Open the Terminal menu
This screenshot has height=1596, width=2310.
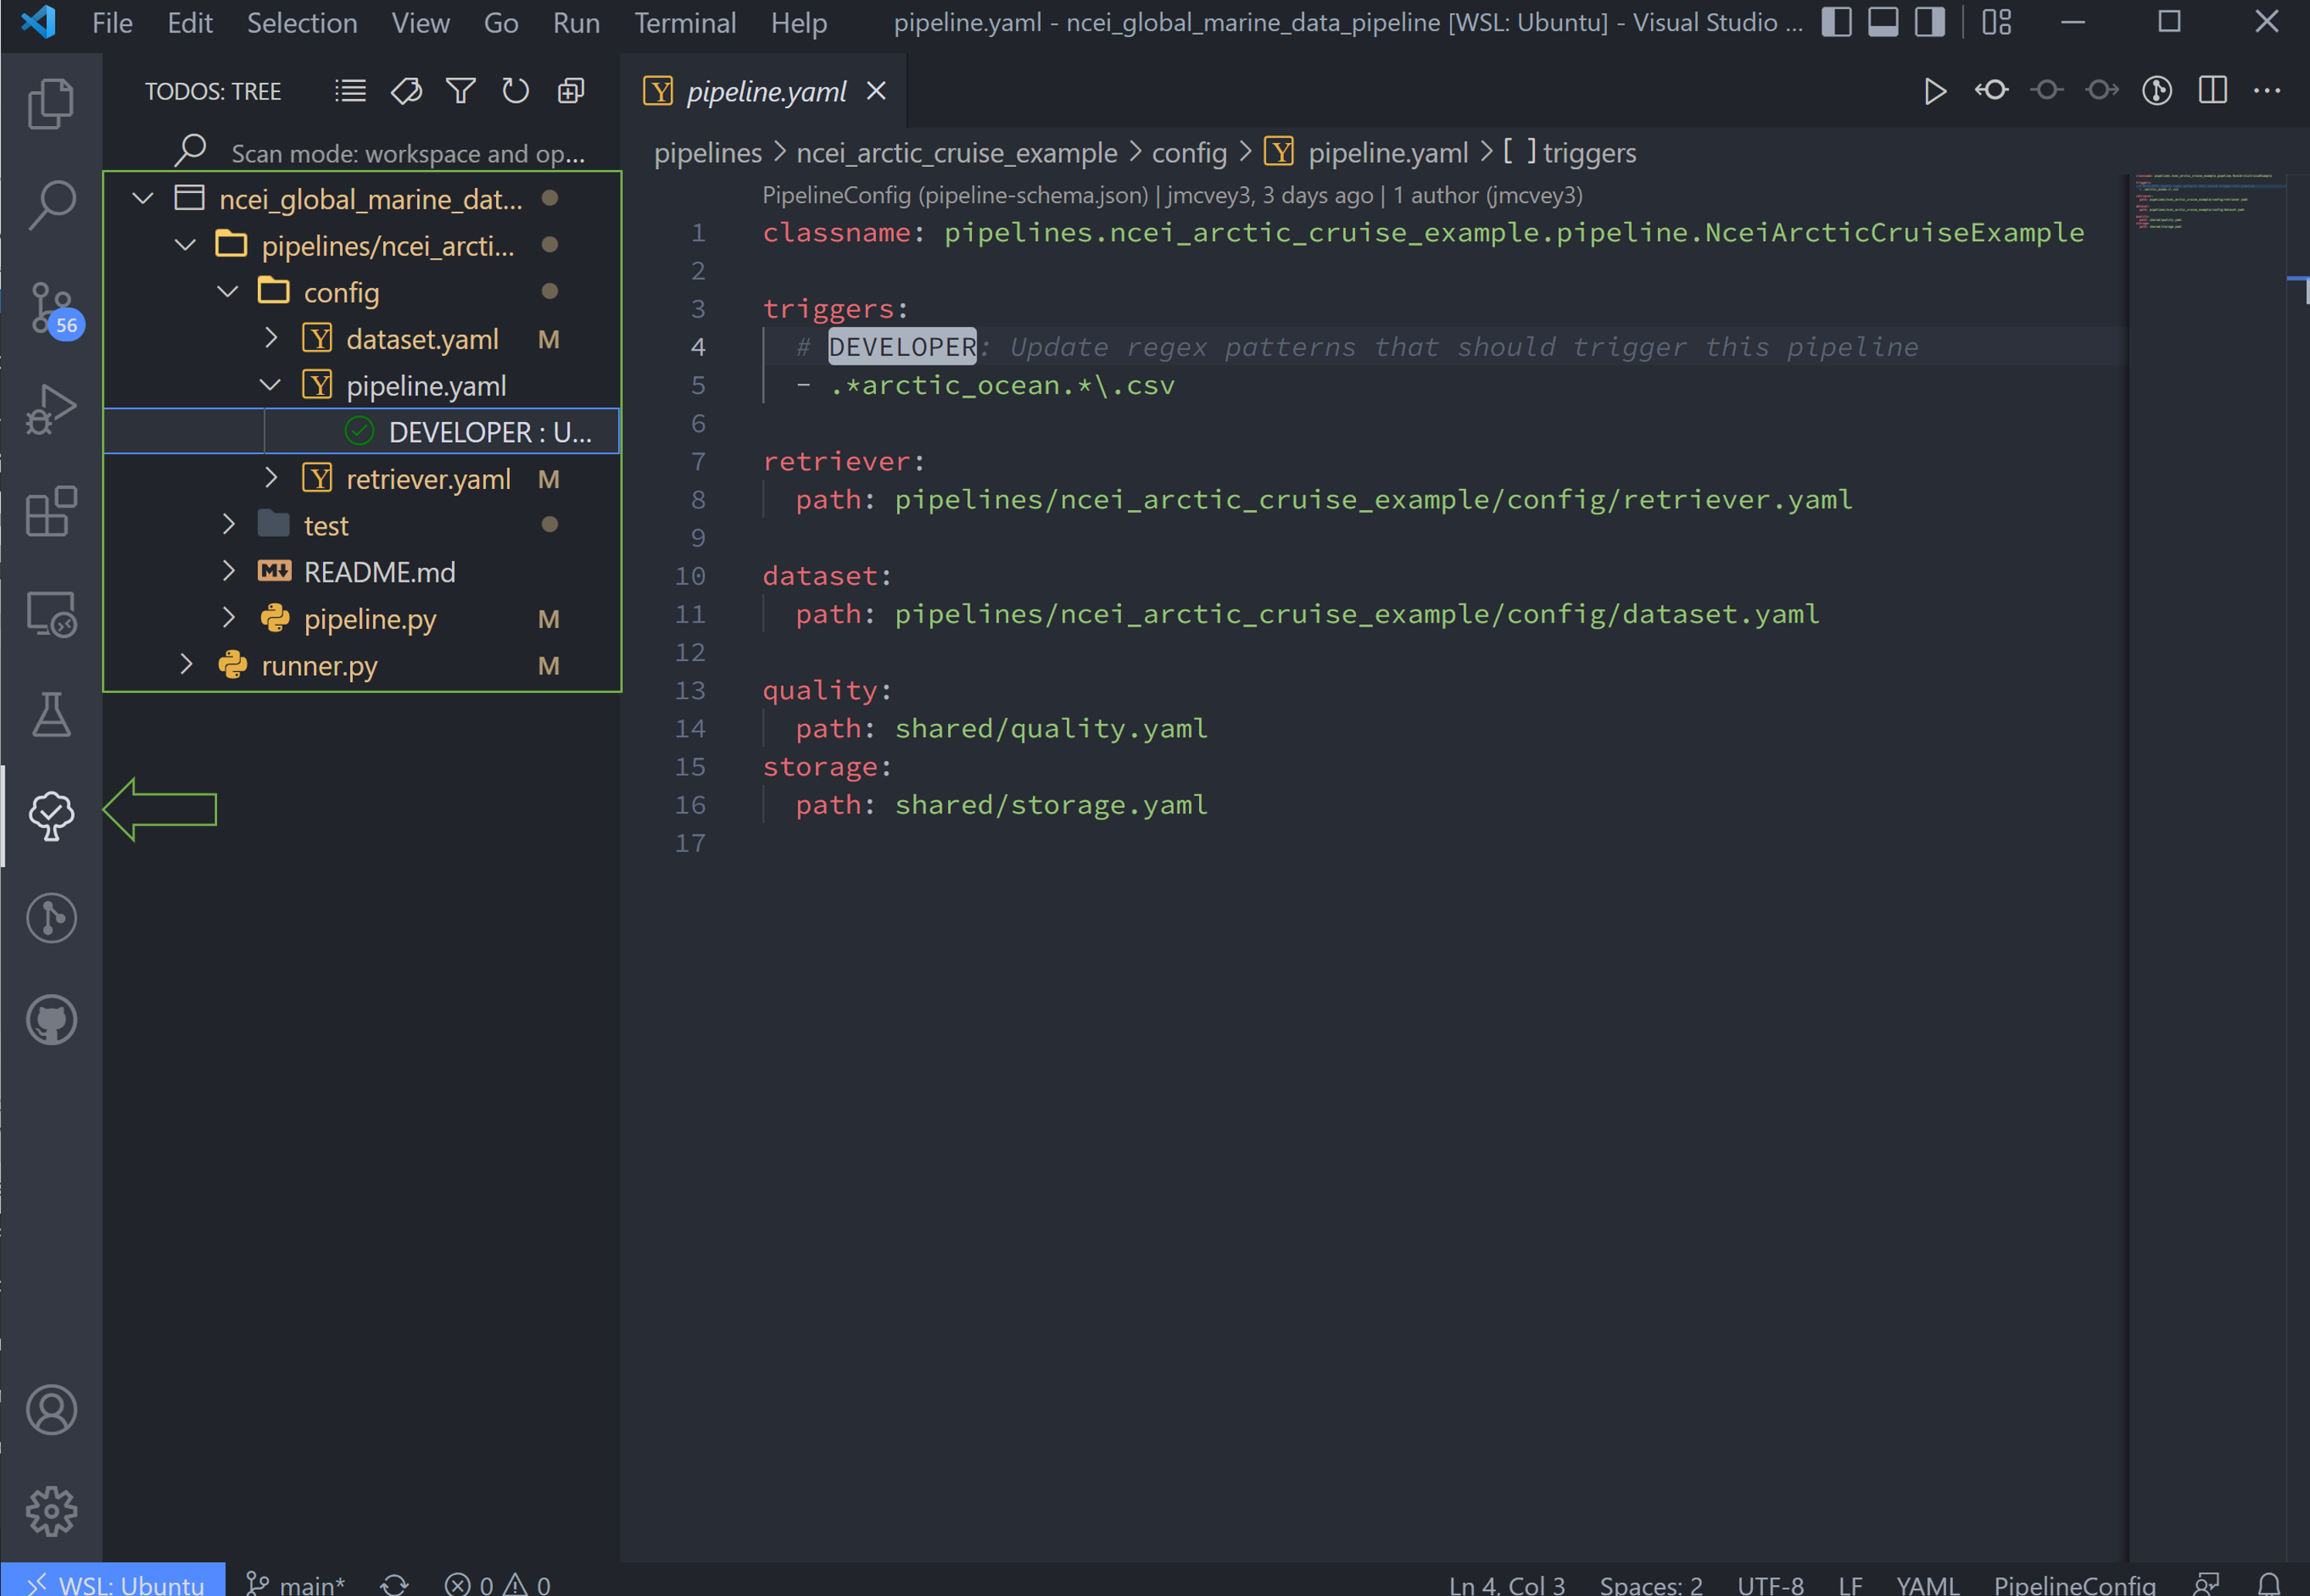(x=685, y=23)
